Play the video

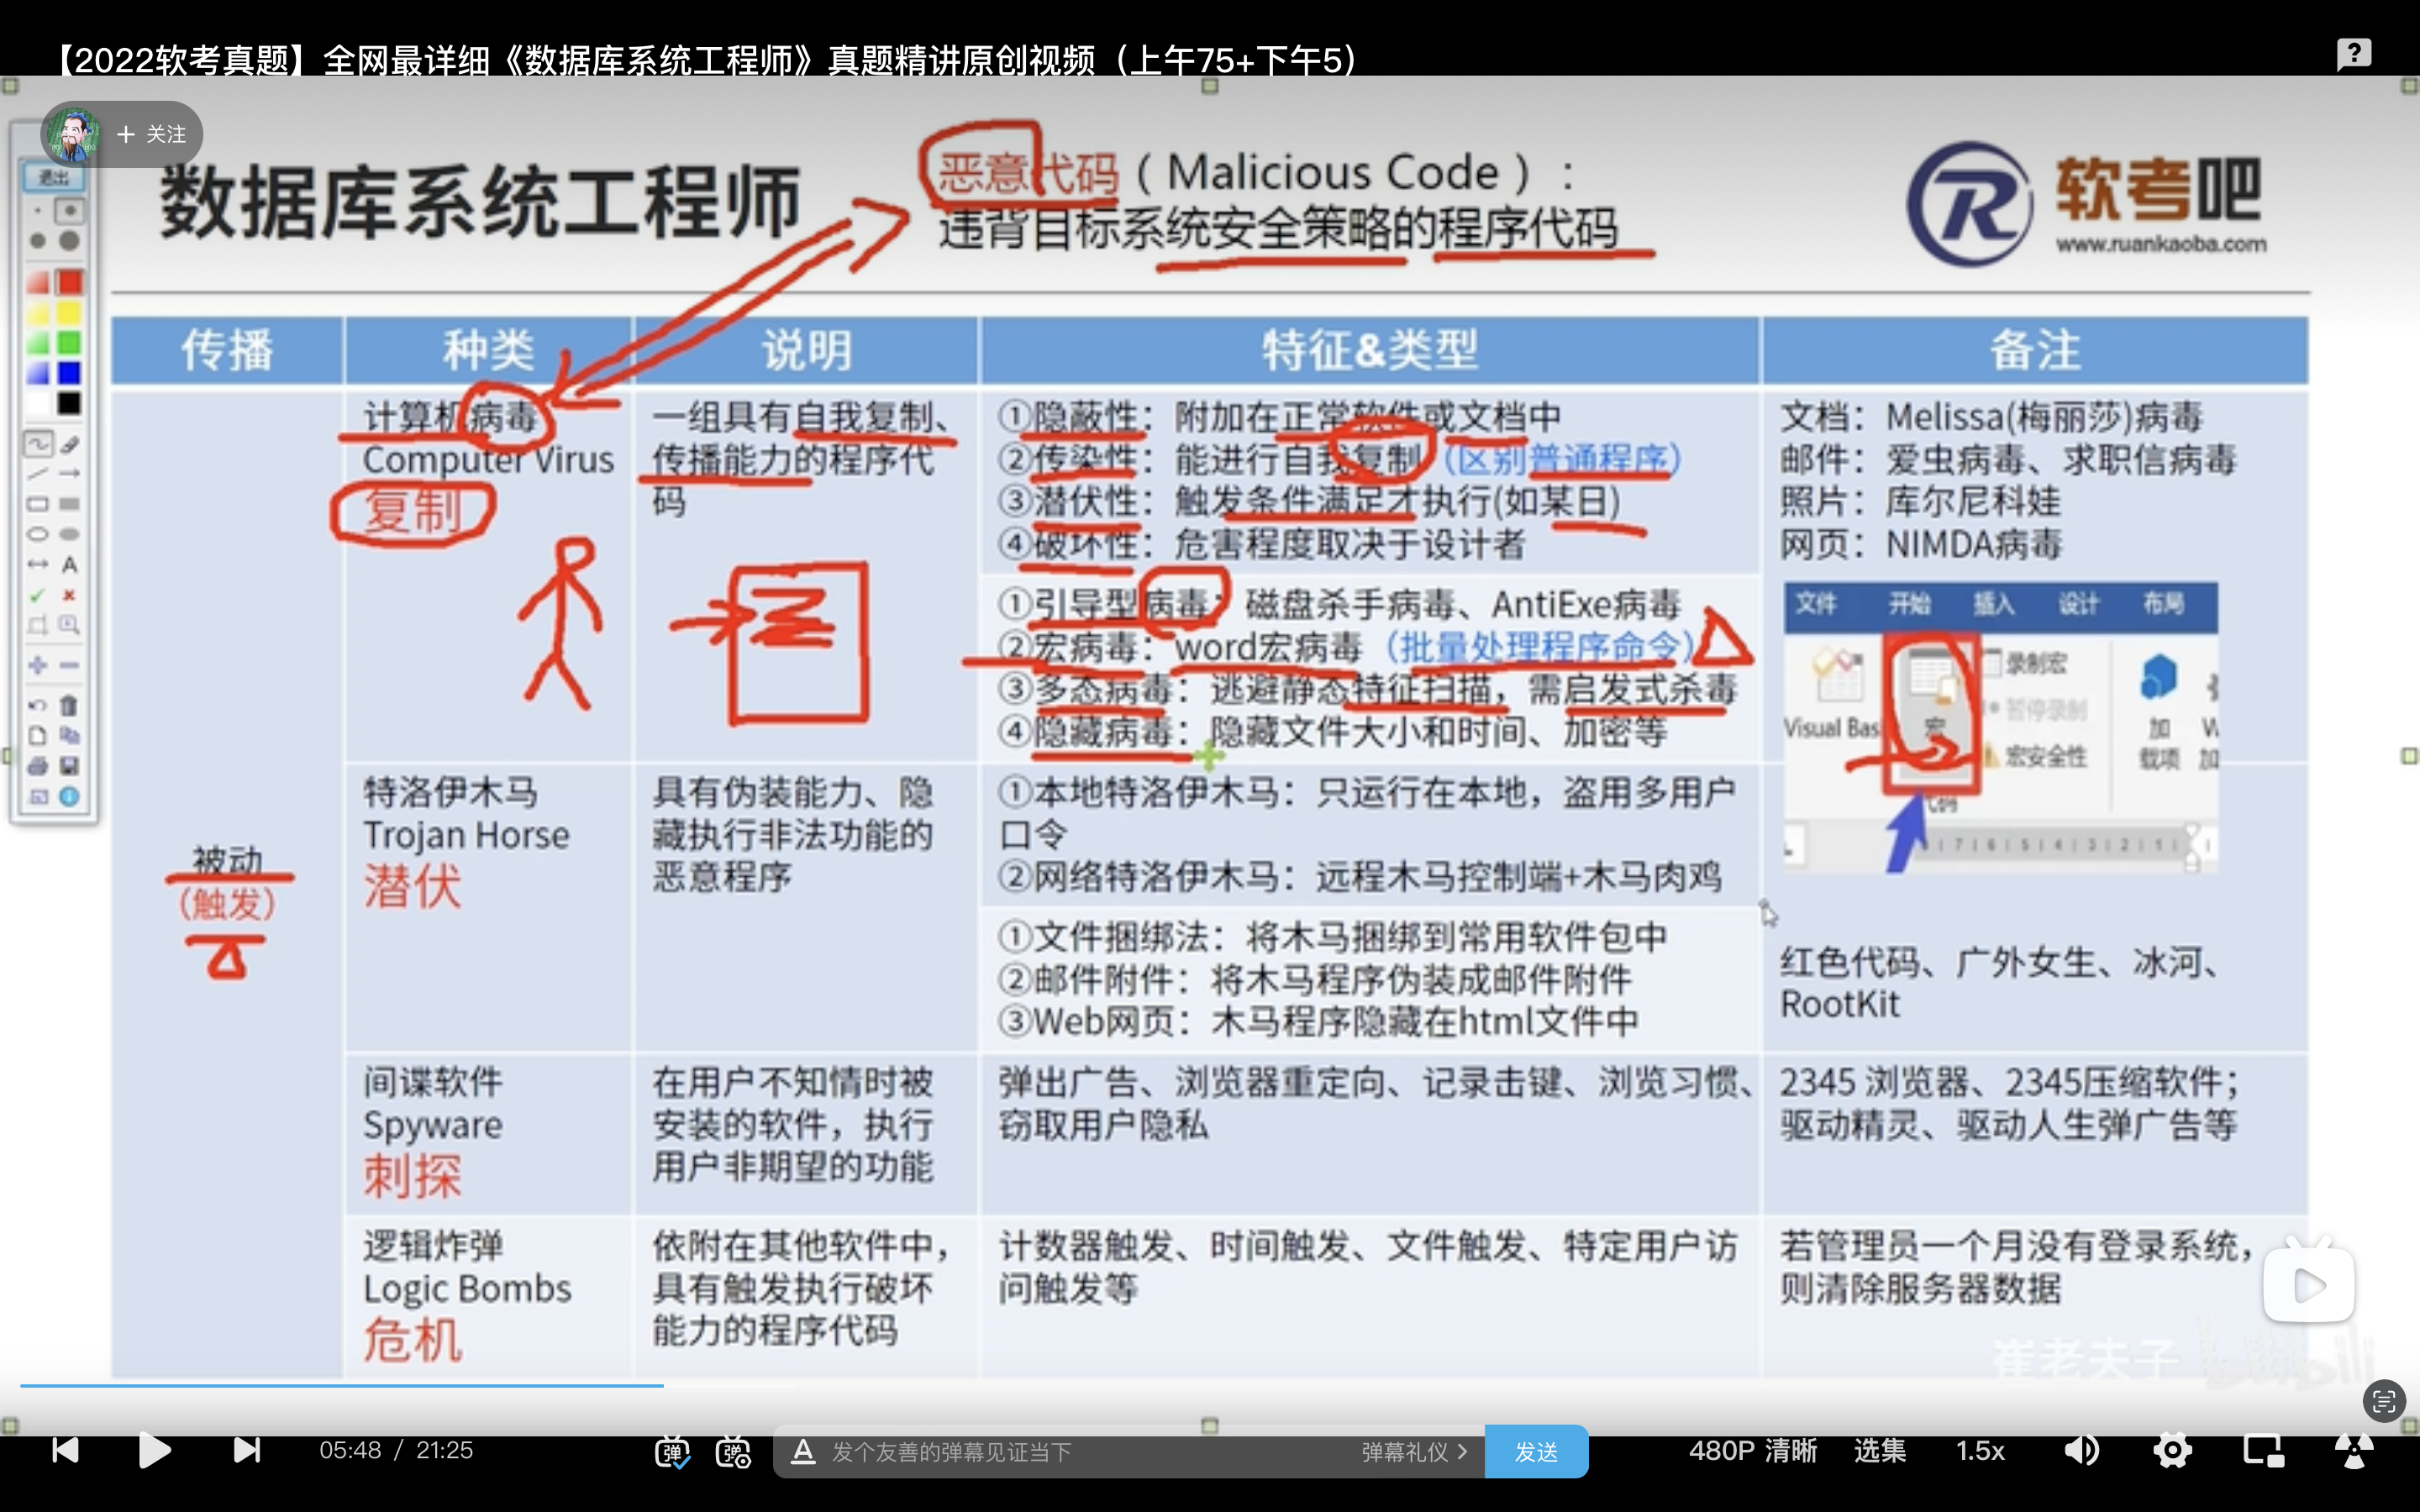pos(154,1450)
